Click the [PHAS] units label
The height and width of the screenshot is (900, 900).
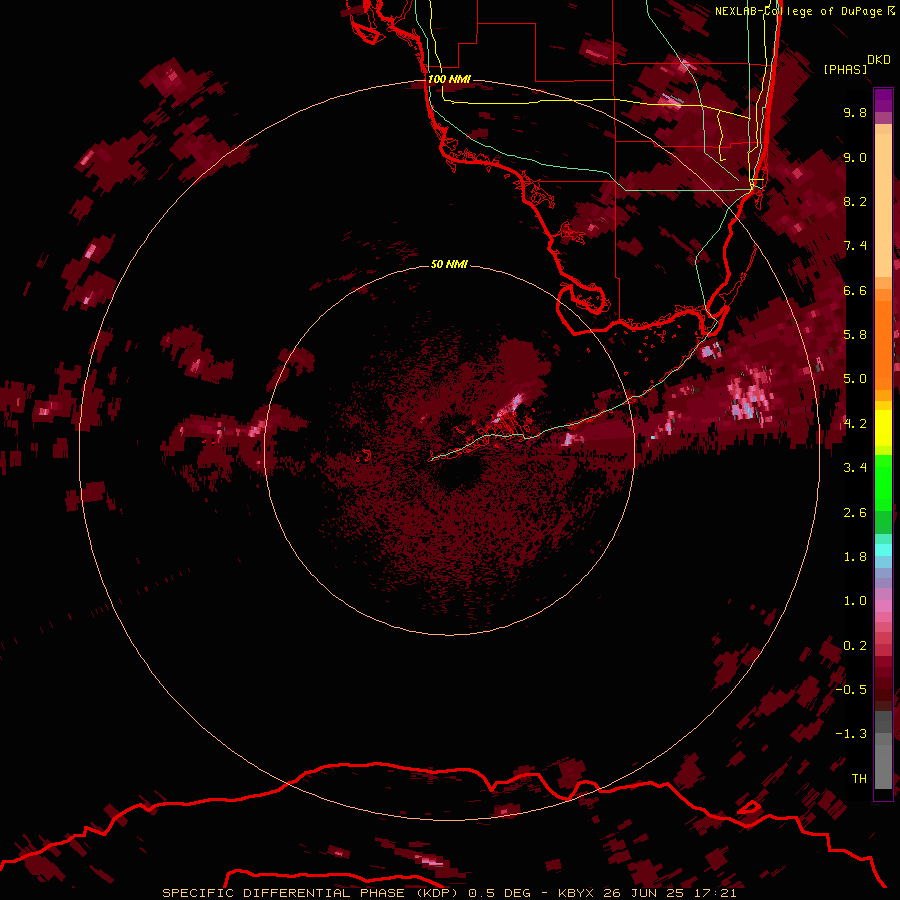coord(845,69)
